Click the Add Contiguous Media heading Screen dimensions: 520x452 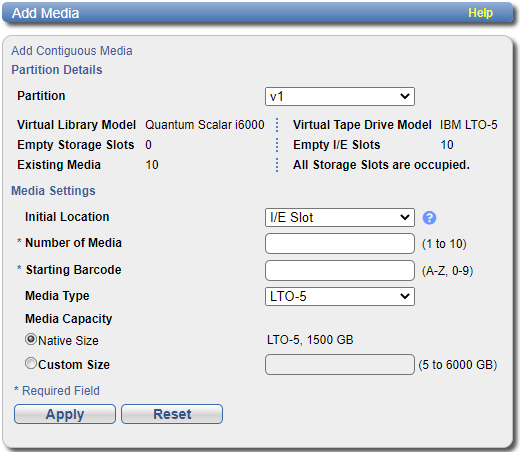[72, 51]
